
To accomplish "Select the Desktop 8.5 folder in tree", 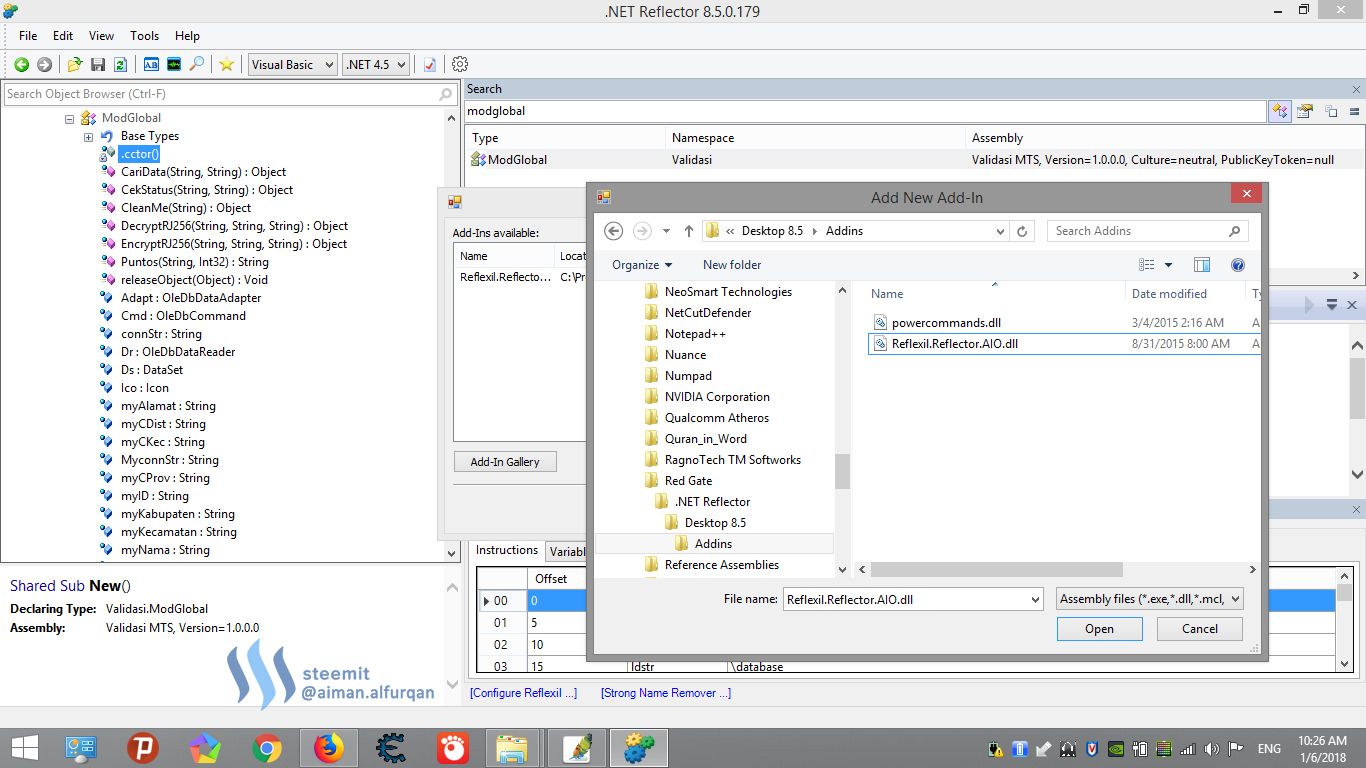I will click(715, 523).
